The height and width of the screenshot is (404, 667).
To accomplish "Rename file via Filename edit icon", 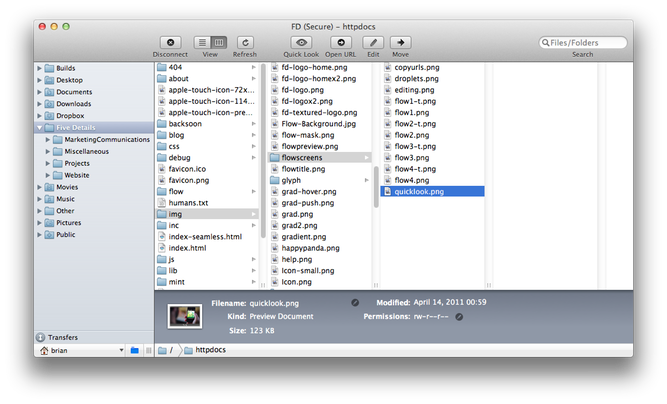I will 355,301.
